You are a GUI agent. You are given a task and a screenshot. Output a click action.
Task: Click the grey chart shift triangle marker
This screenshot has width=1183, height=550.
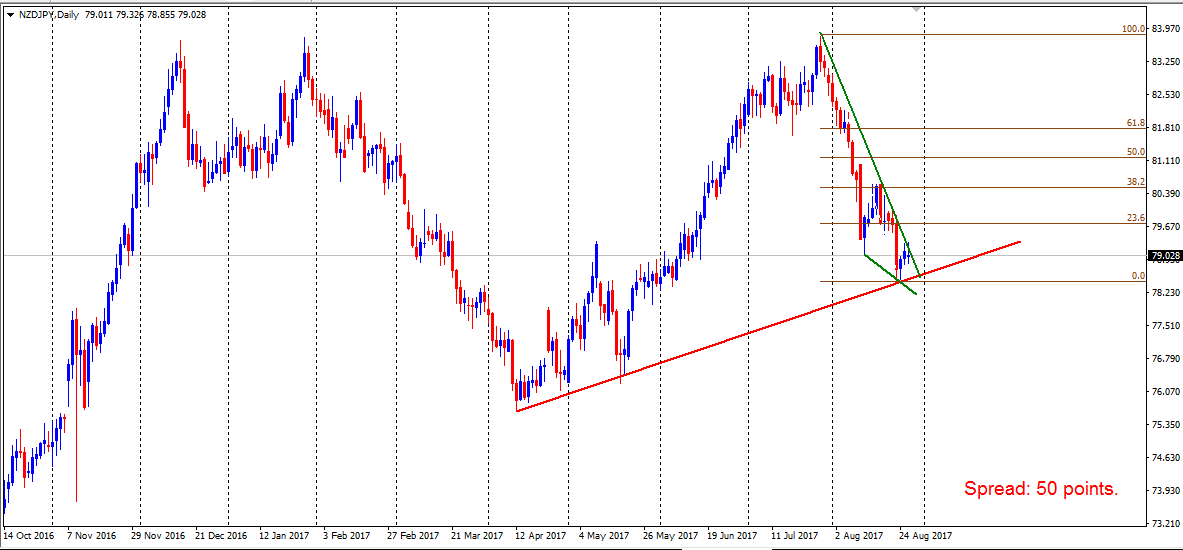[917, 11]
